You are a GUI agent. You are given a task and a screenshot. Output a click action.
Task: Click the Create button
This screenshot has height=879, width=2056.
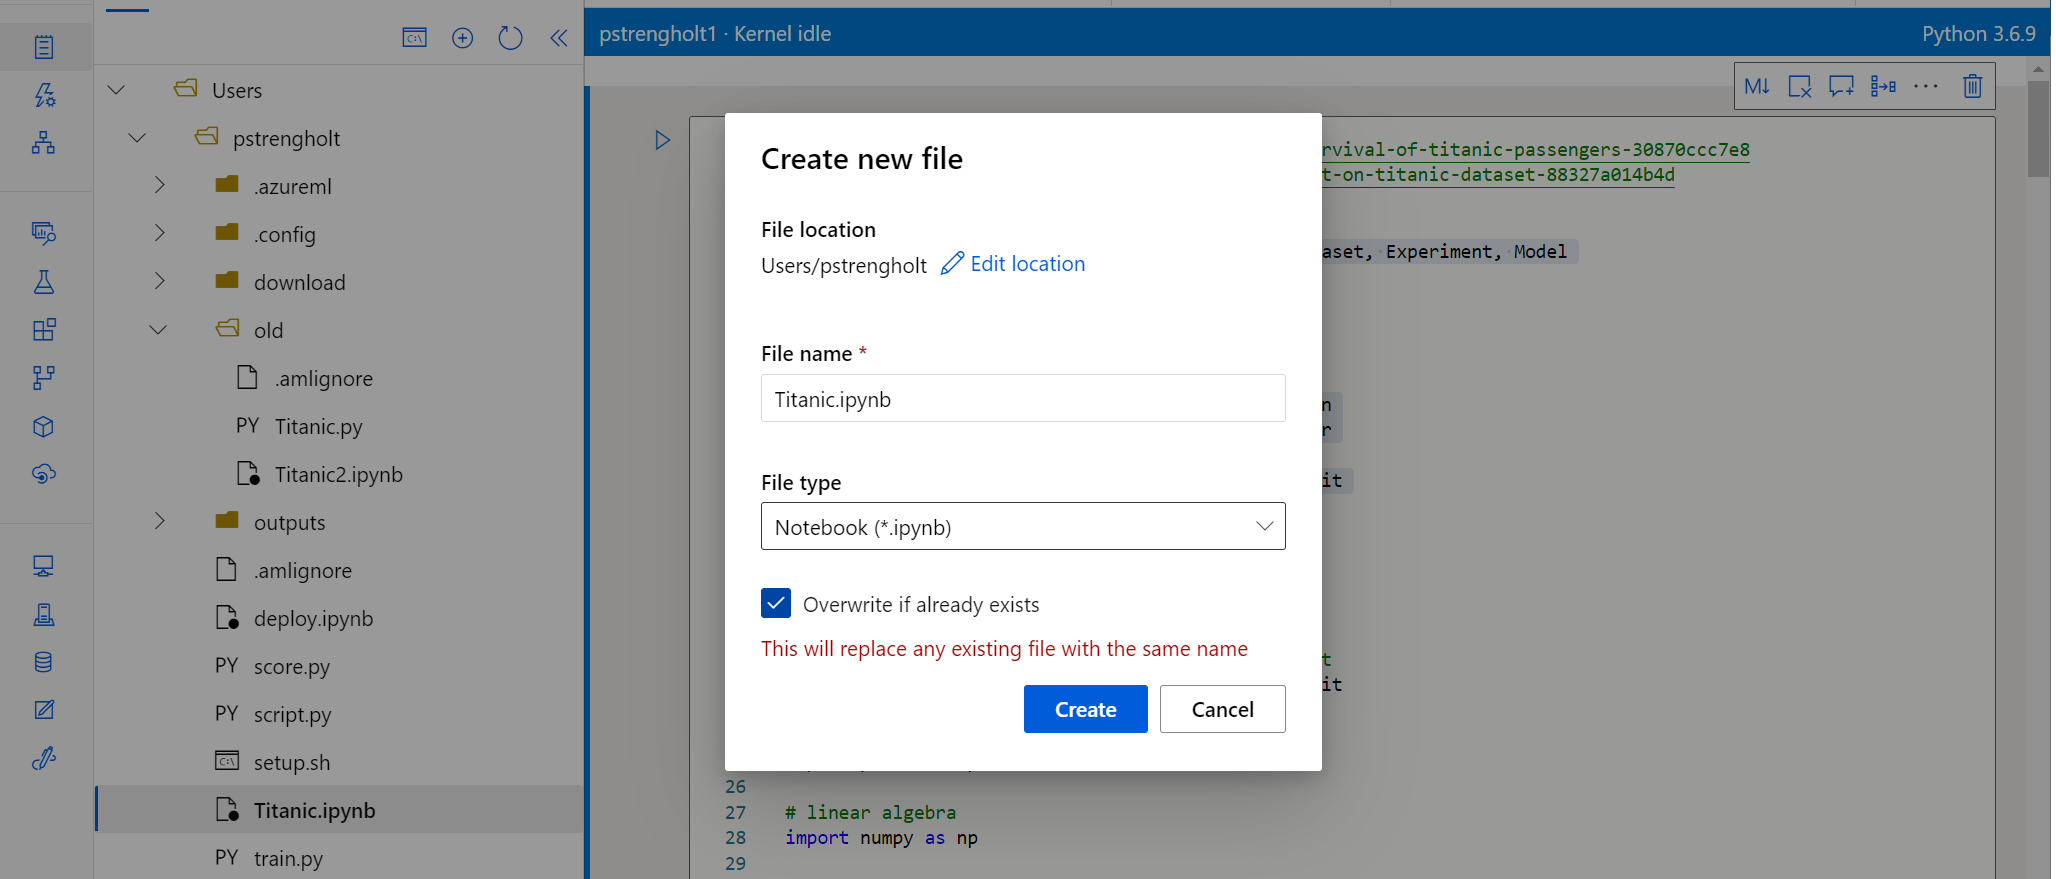[x=1085, y=709]
